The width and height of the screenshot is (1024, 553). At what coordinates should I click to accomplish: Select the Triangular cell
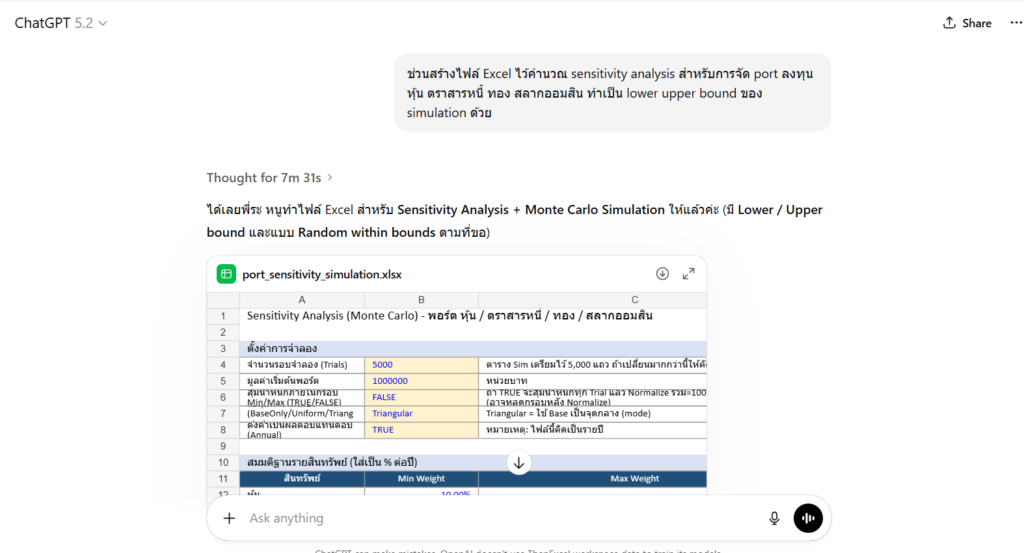pyautogui.click(x=421, y=413)
